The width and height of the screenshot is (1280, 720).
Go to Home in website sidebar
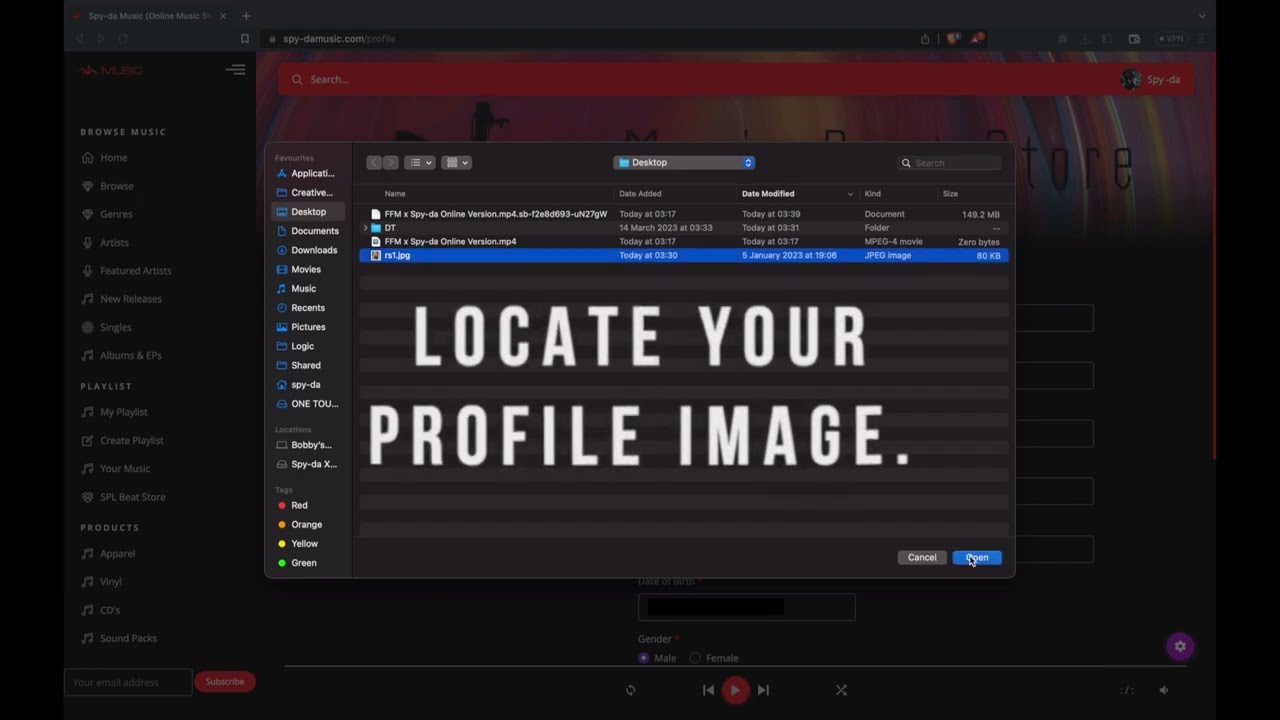(105, 158)
